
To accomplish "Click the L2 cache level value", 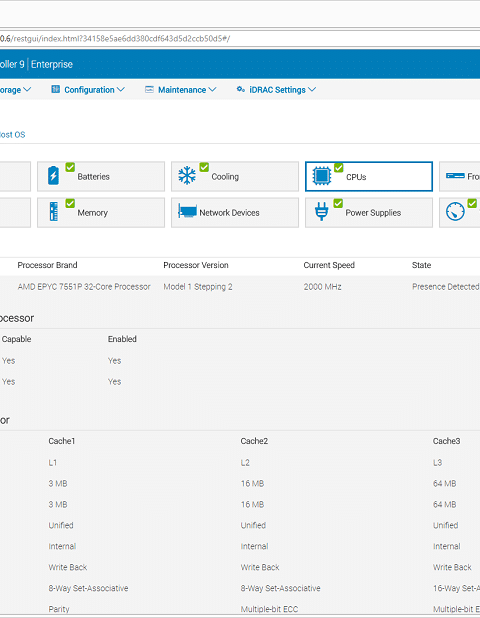I will (x=245, y=463).
